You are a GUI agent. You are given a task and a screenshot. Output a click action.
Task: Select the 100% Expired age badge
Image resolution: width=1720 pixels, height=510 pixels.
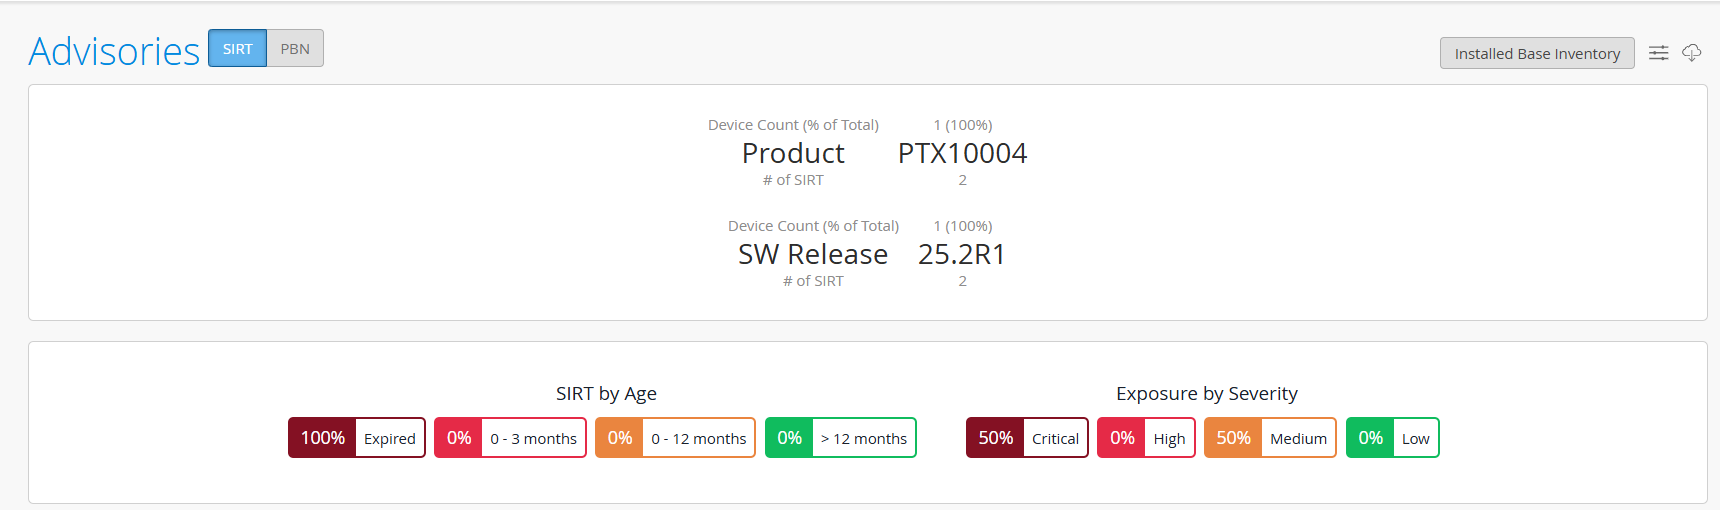[357, 438]
